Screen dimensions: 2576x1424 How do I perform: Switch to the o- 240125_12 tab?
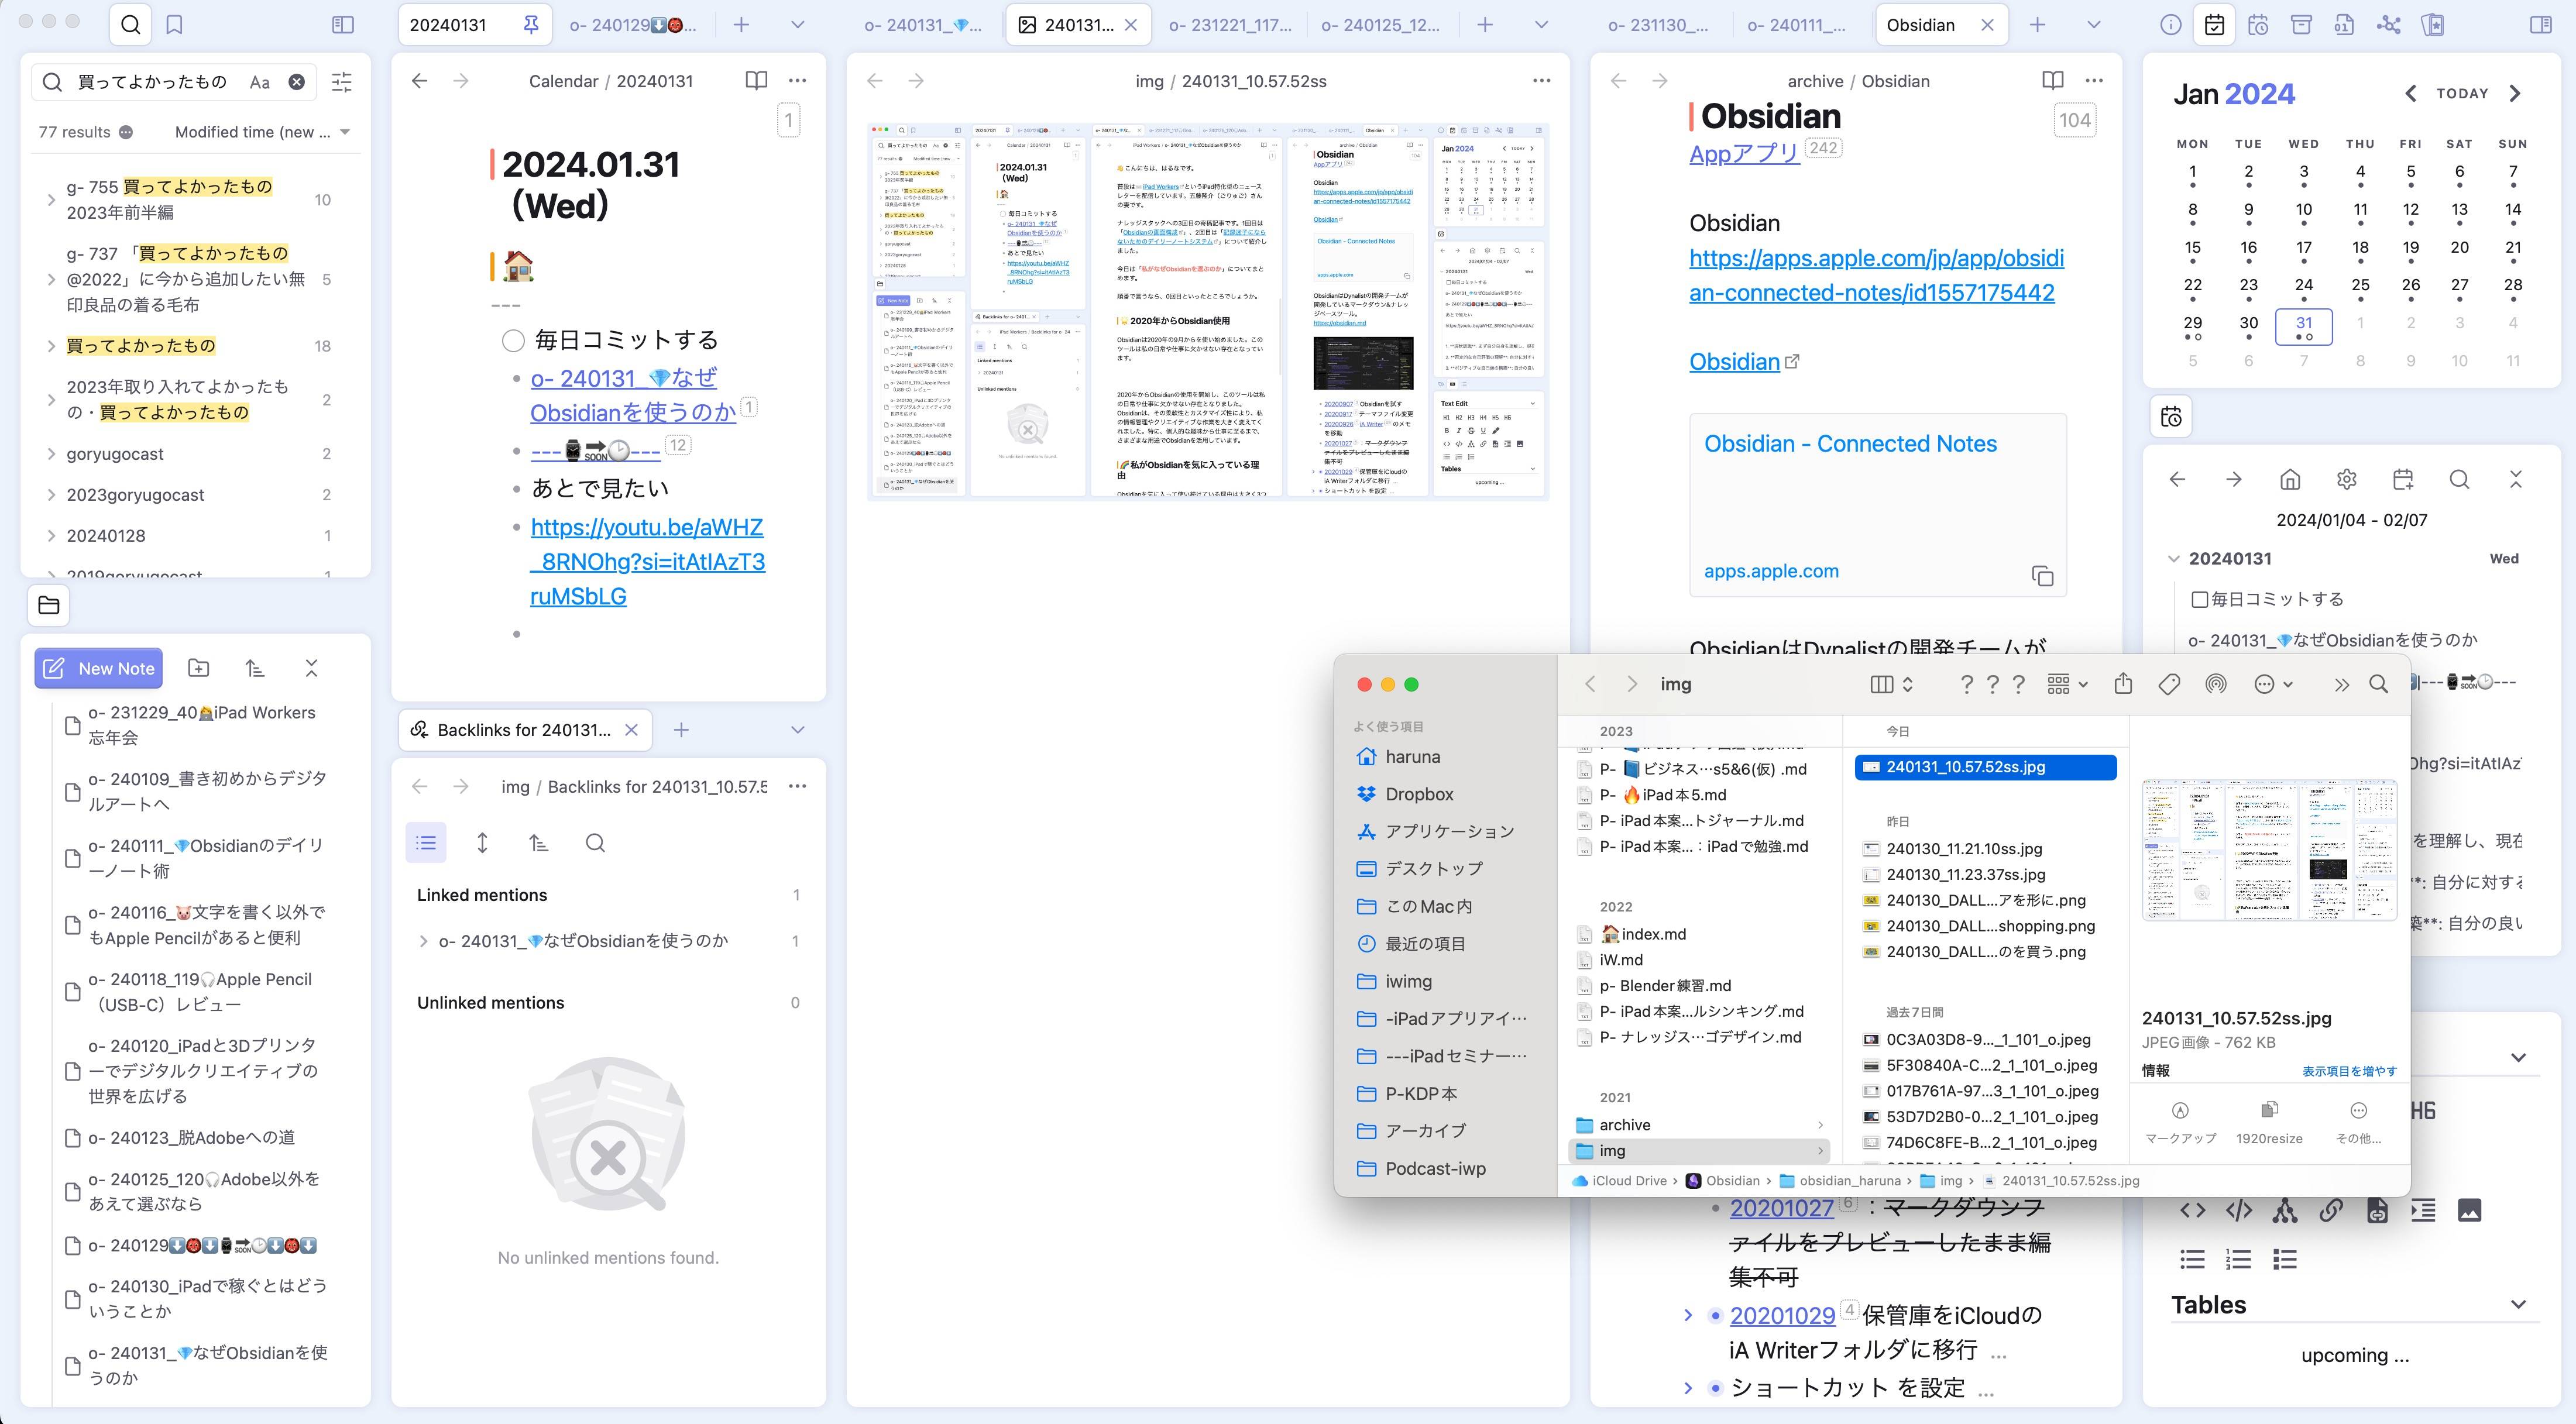tap(1380, 25)
